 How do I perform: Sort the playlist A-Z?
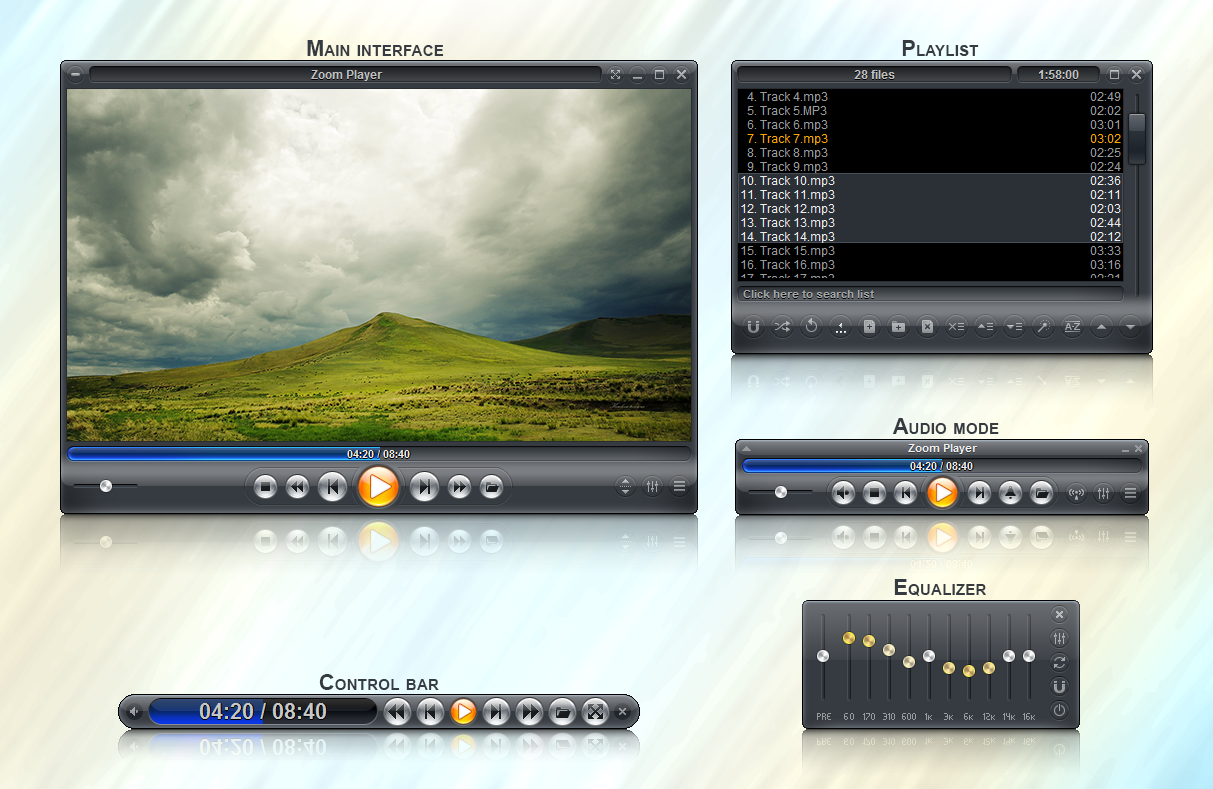(1072, 327)
